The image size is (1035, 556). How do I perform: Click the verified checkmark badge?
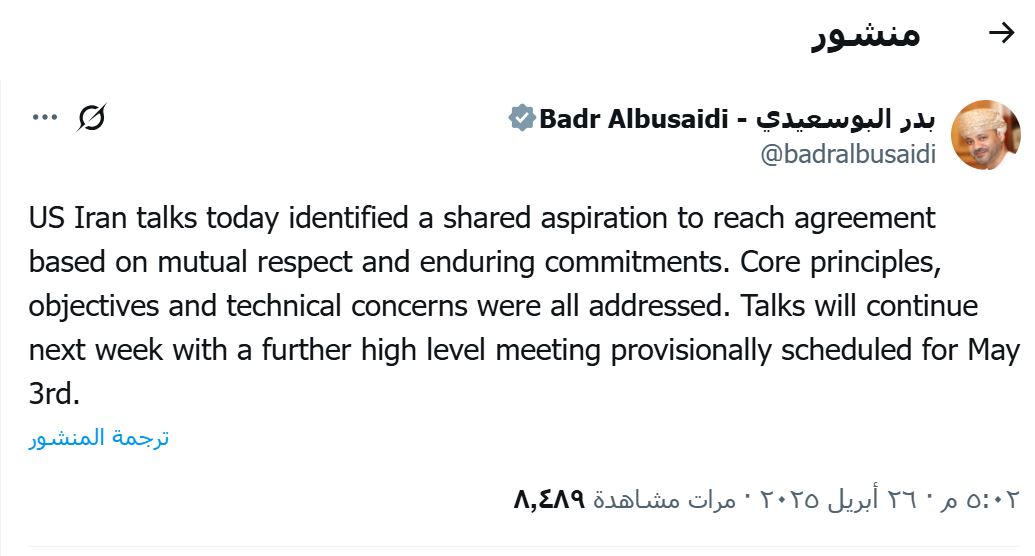521,118
